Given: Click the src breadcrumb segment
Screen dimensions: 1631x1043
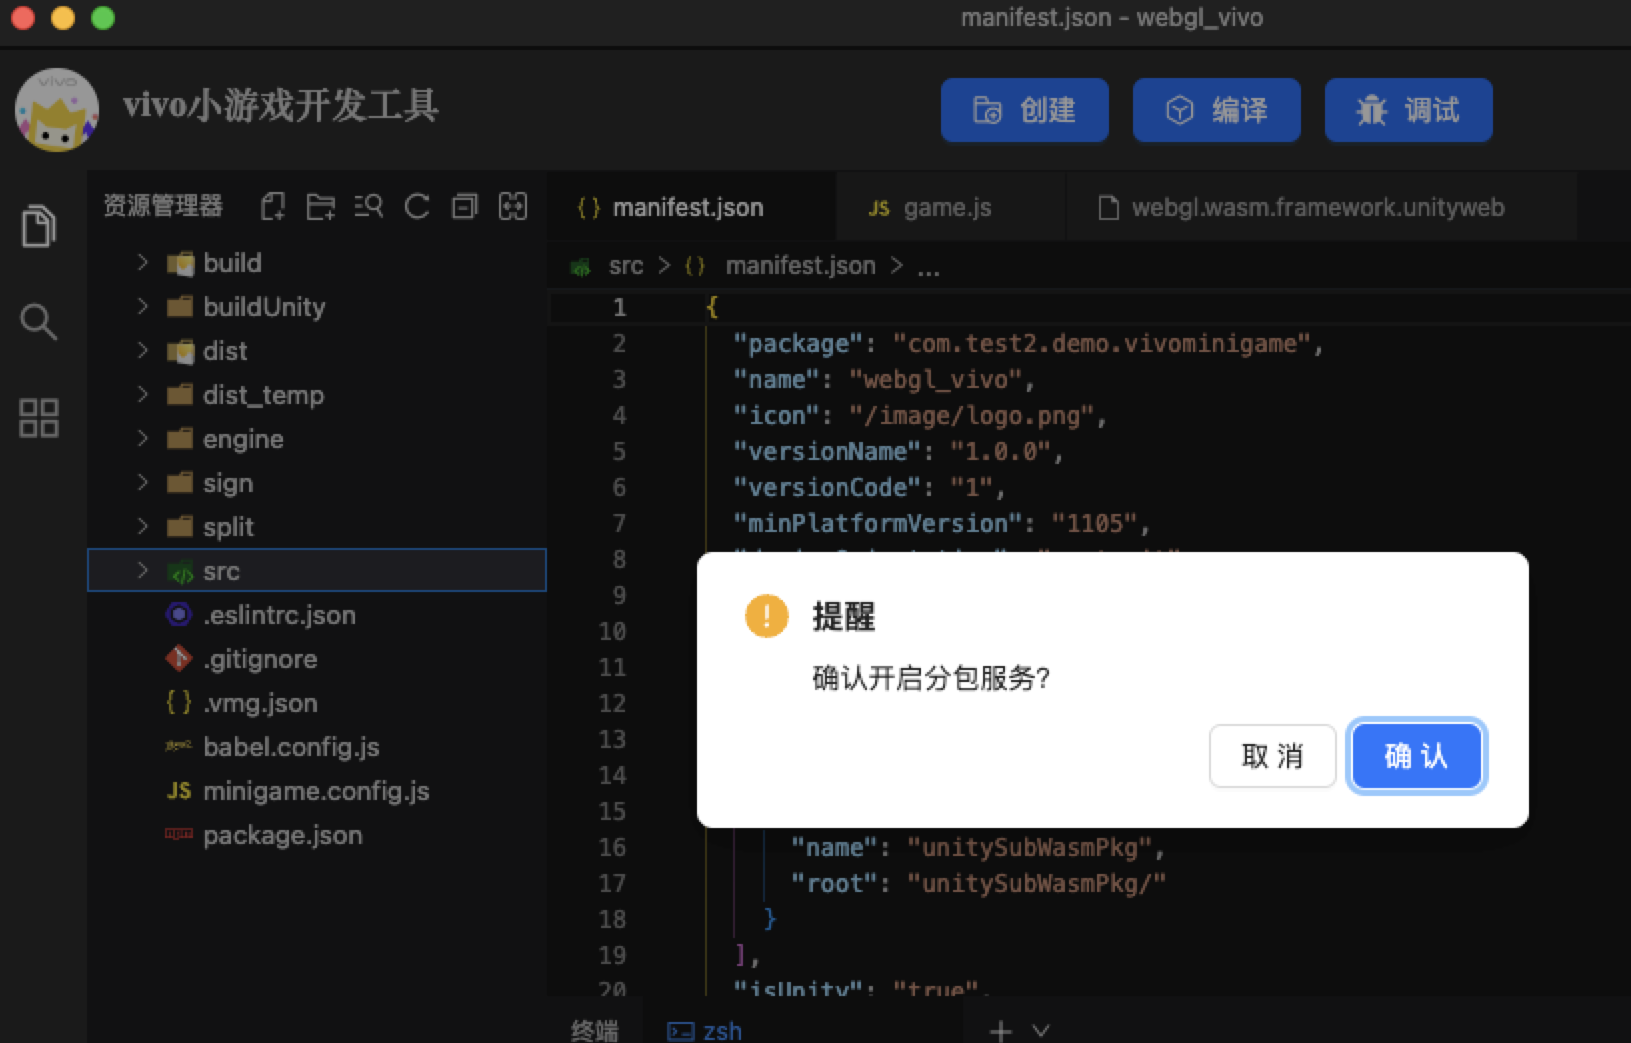Looking at the screenshot, I should [626, 266].
